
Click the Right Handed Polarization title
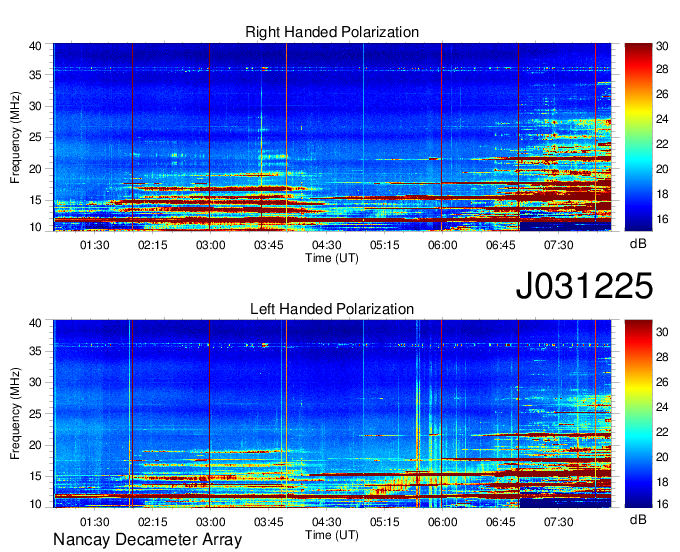tap(332, 32)
